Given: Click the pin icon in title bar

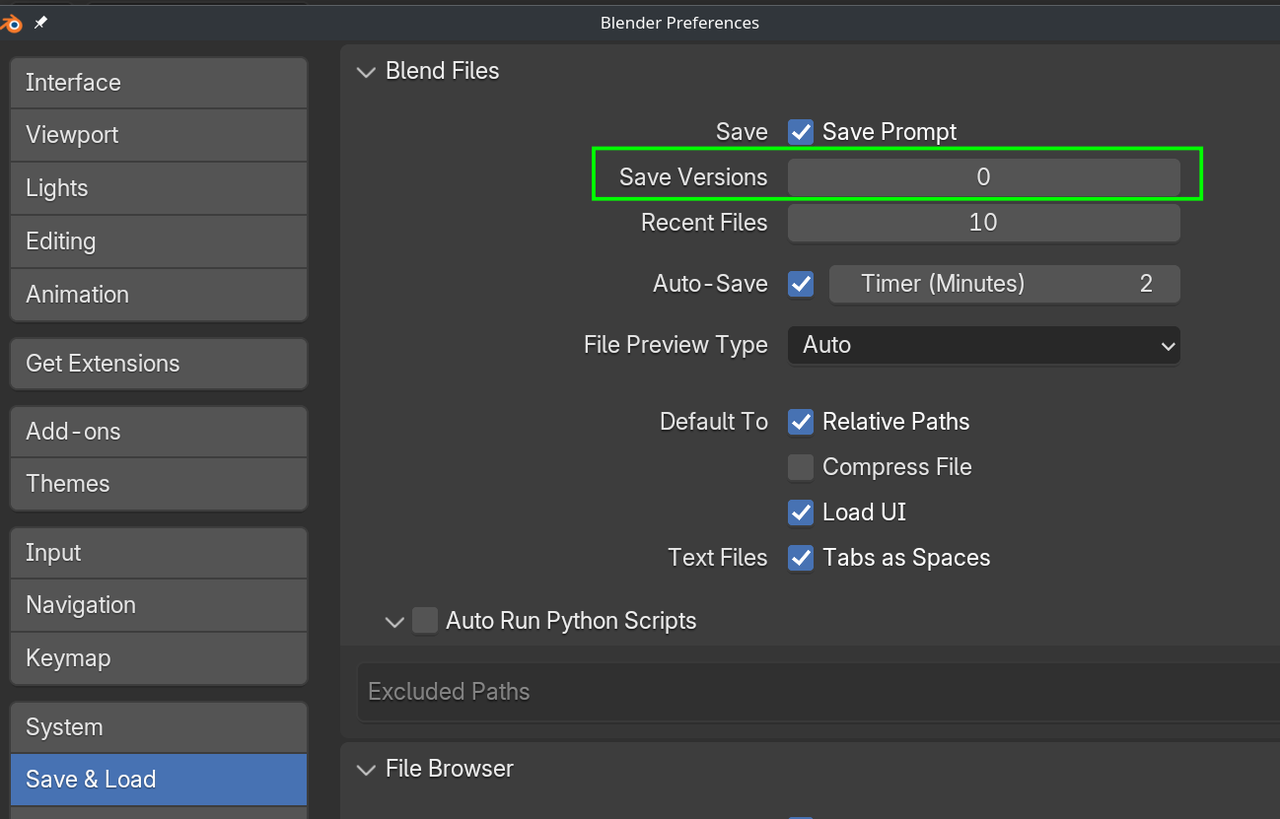Looking at the screenshot, I should click(41, 22).
